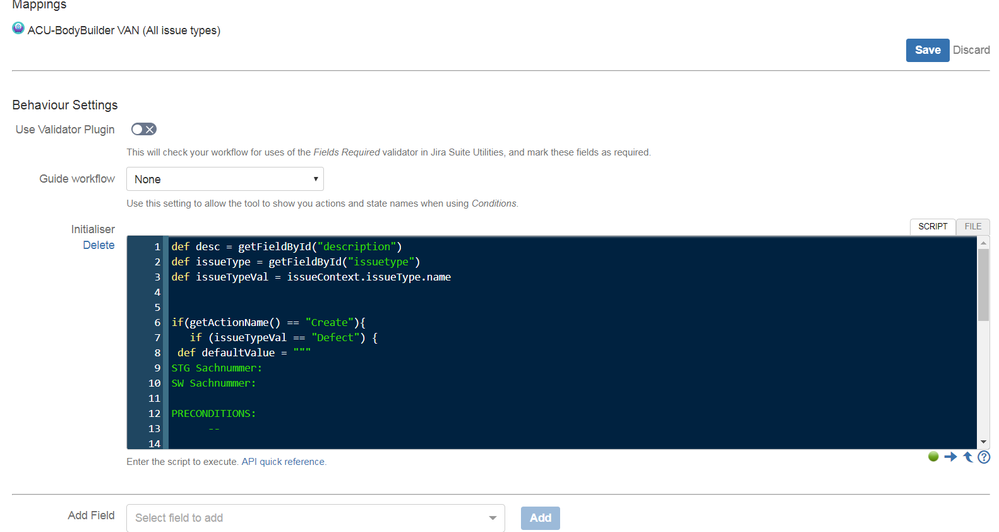Click code line defining issueTypeVal
The width and height of the screenshot is (999, 532).
pyautogui.click(x=311, y=277)
